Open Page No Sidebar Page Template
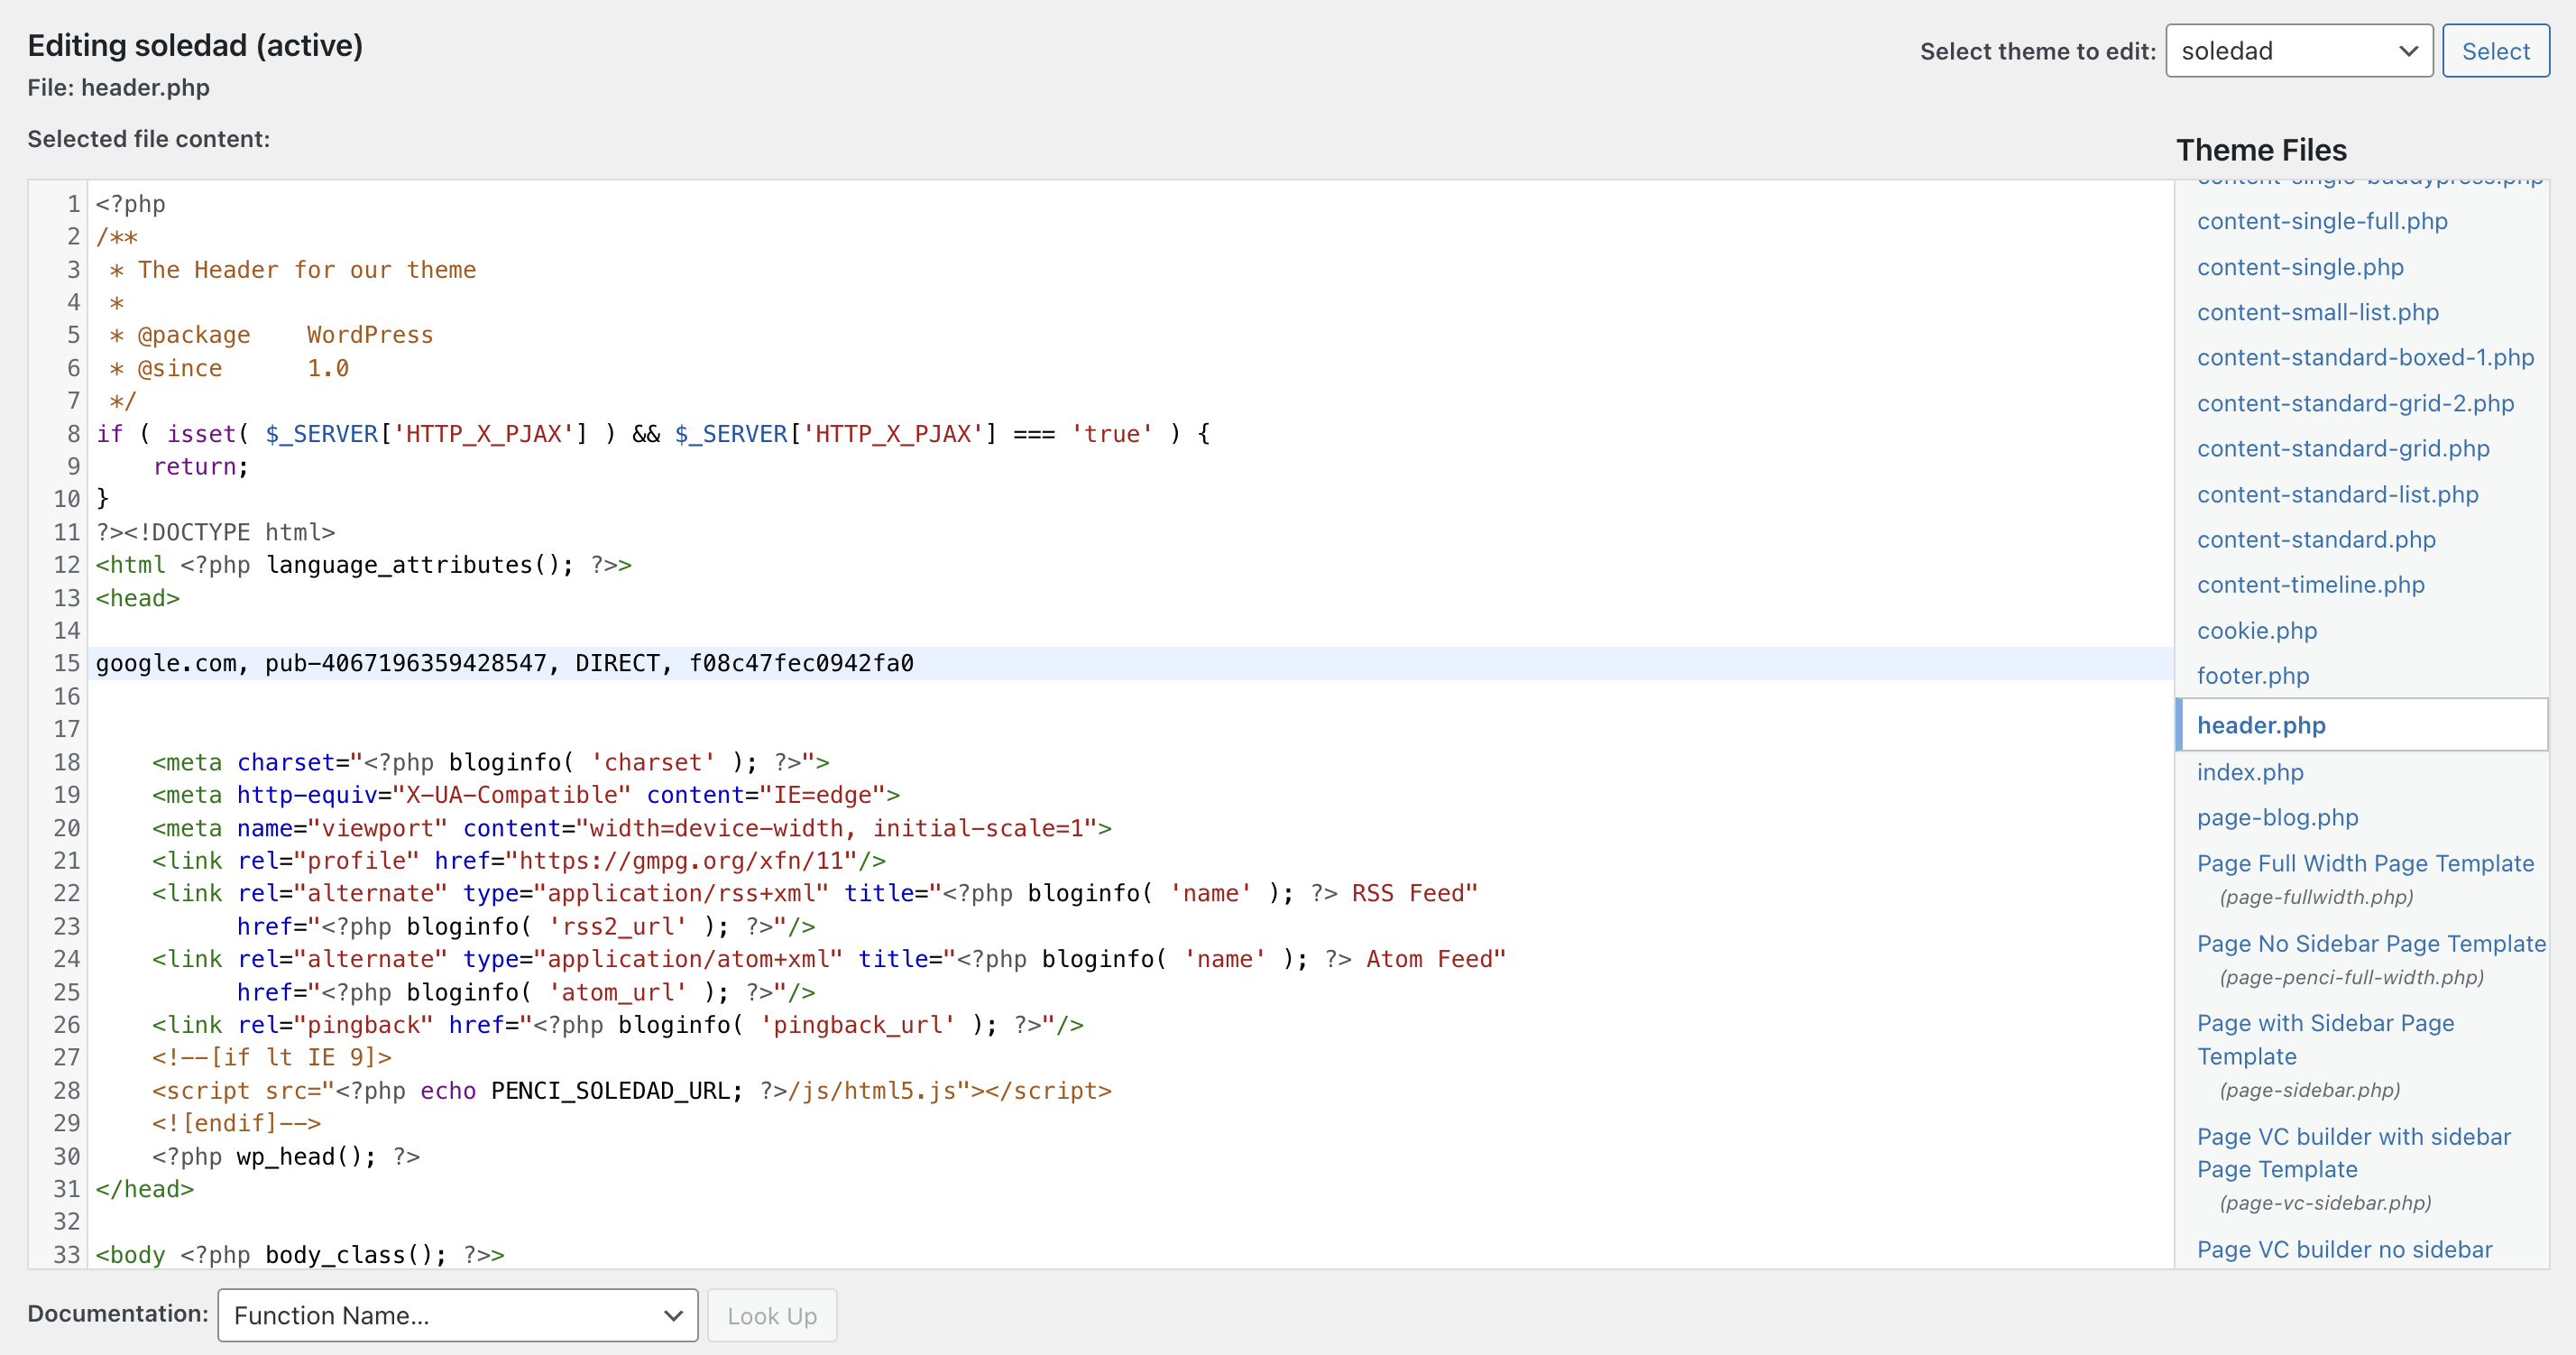 (x=2370, y=943)
